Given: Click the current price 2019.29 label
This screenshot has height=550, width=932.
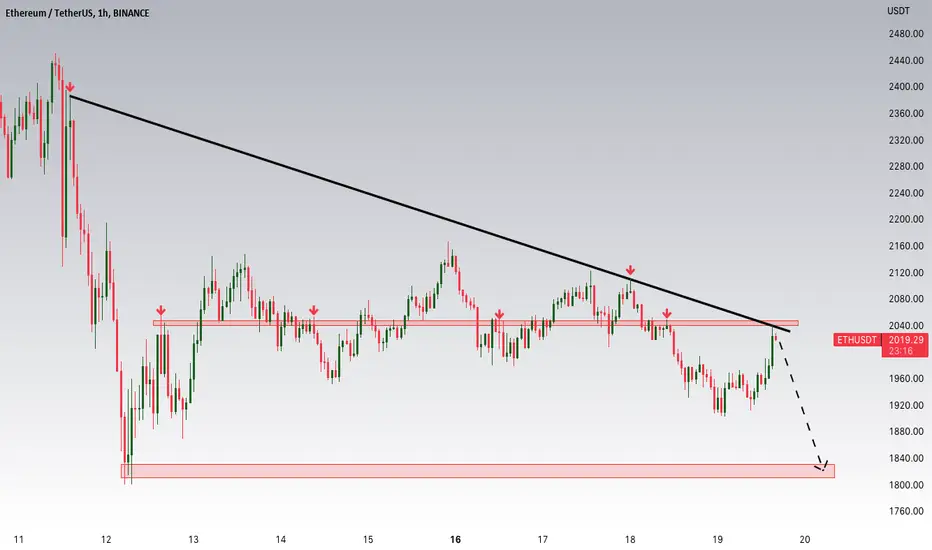Looking at the screenshot, I should (906, 340).
